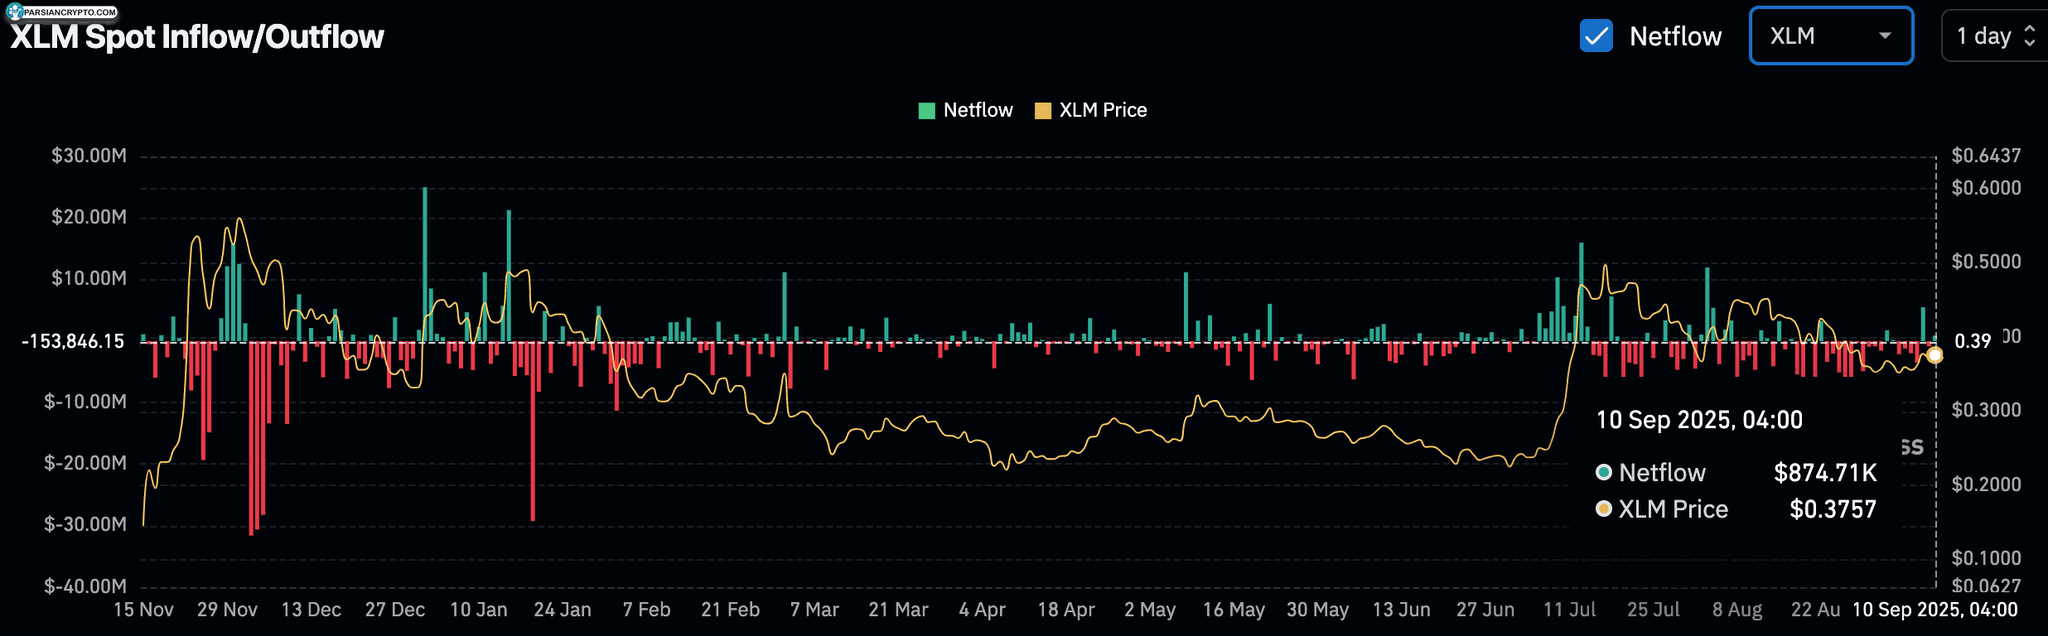Click the 0.39 current price label
The height and width of the screenshot is (636, 2048).
coord(1972,342)
